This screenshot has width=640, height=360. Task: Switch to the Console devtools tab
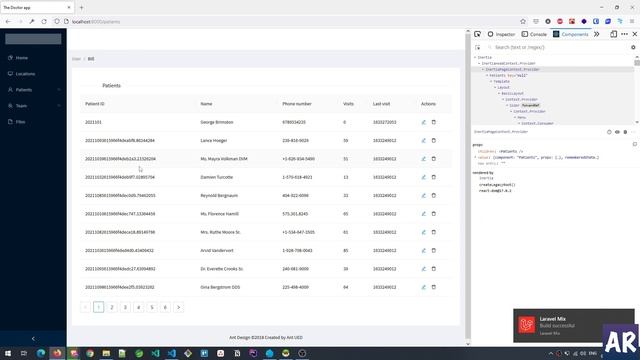[x=534, y=34]
